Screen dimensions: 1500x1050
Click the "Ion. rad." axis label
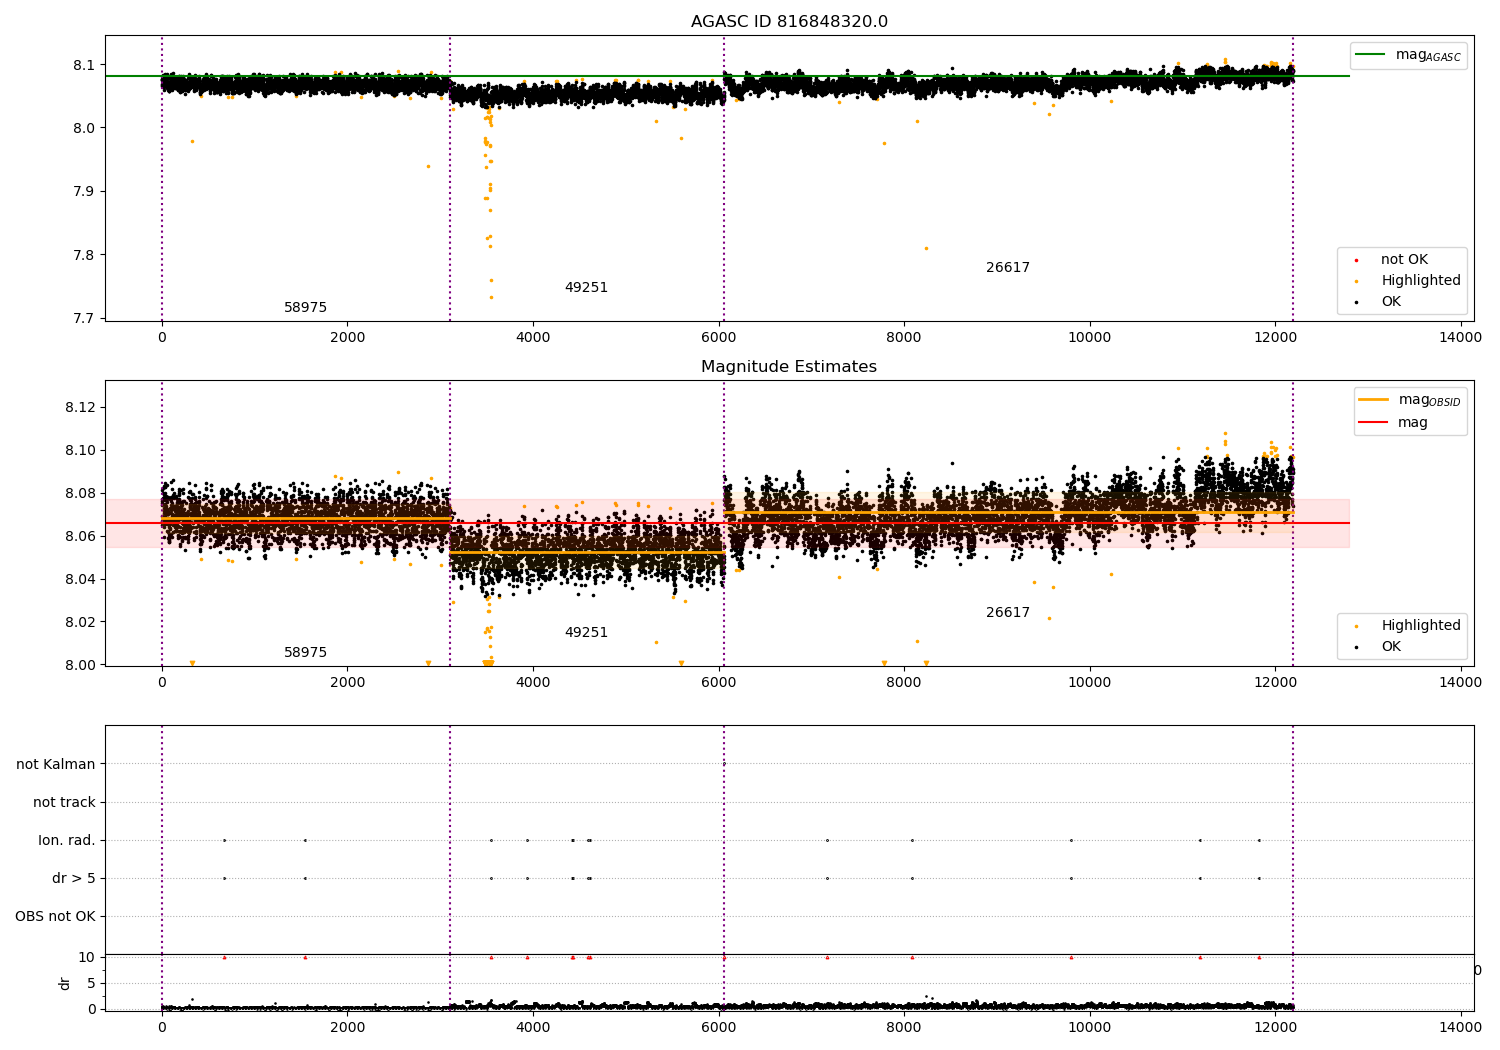click(67, 841)
